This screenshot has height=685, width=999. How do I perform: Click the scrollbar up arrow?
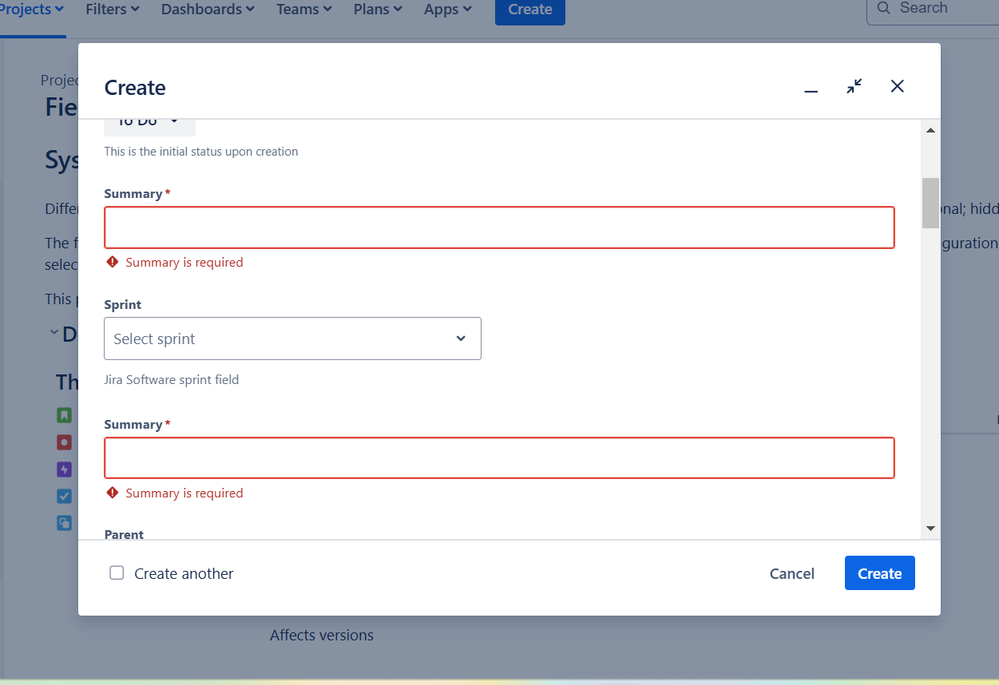(930, 131)
